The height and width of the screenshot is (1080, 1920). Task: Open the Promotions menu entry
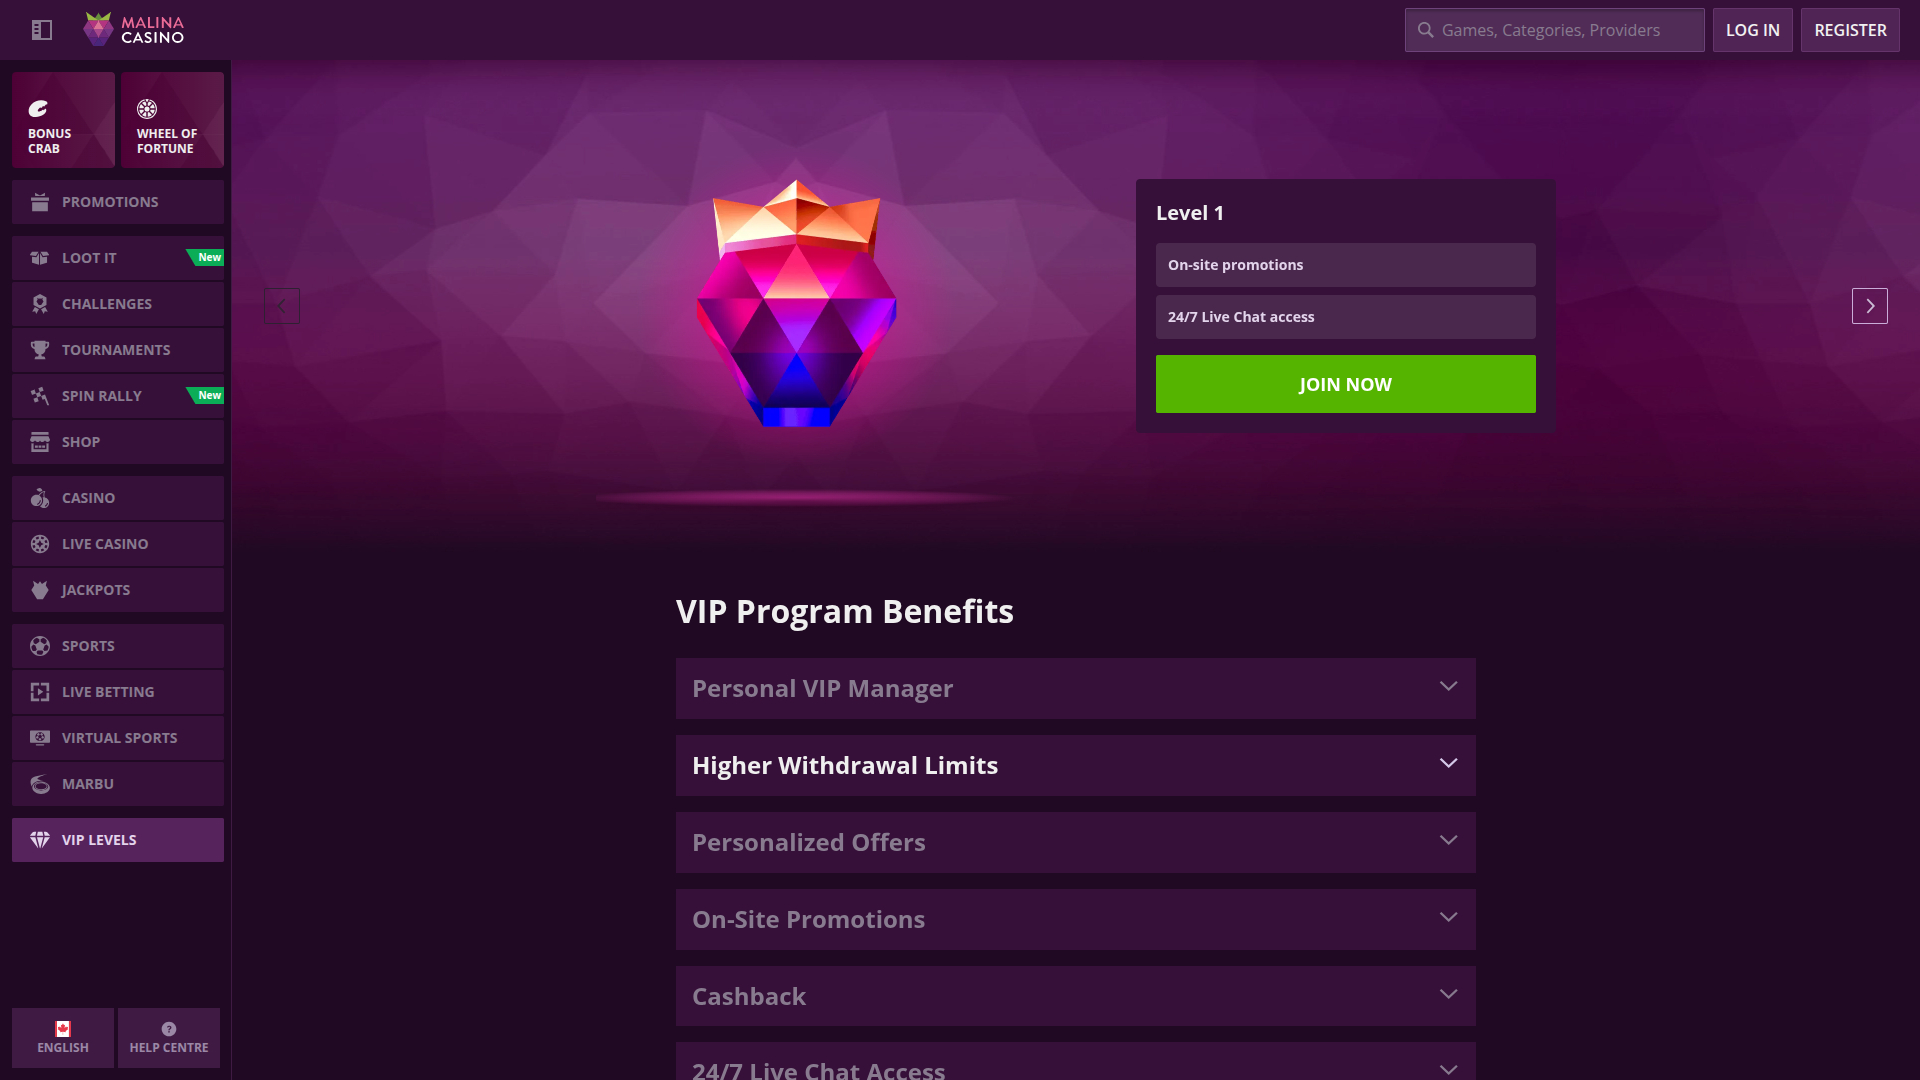(x=110, y=201)
